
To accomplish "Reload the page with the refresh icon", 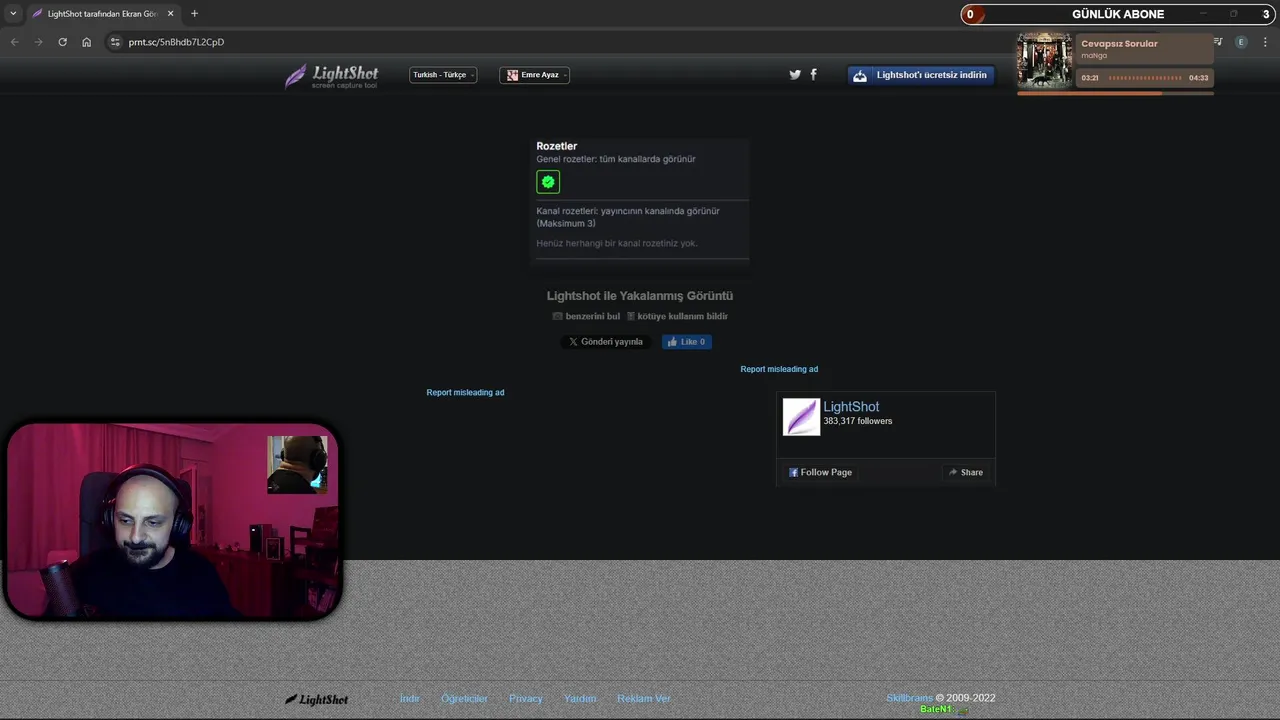I will (62, 42).
